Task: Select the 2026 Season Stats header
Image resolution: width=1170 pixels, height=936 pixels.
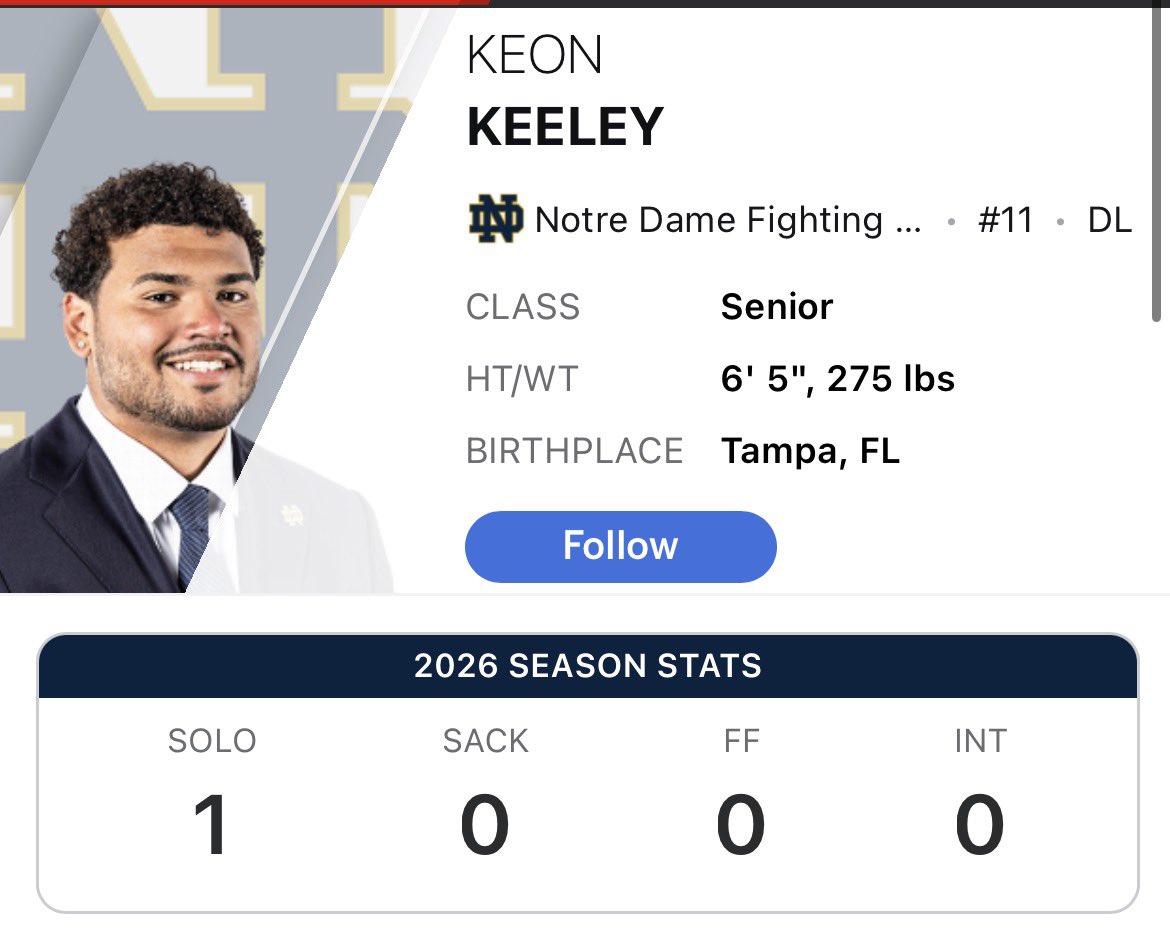Action: tap(588, 665)
